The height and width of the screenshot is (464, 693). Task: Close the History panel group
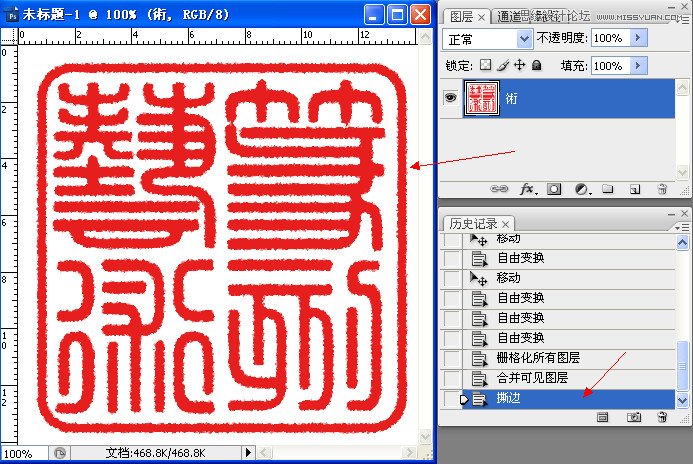click(x=685, y=214)
